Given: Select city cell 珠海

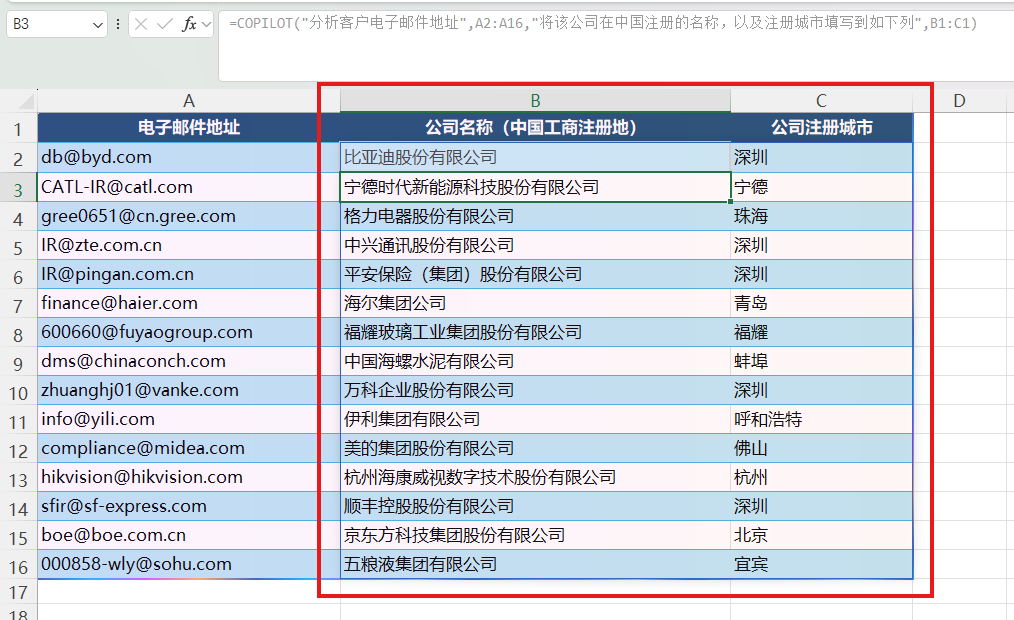Looking at the screenshot, I should 821,216.
